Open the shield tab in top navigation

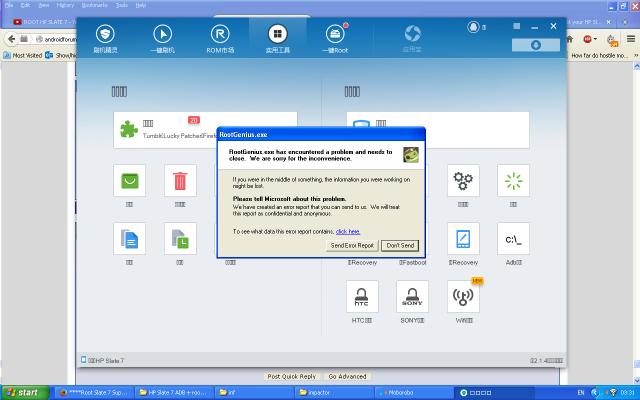(105, 38)
